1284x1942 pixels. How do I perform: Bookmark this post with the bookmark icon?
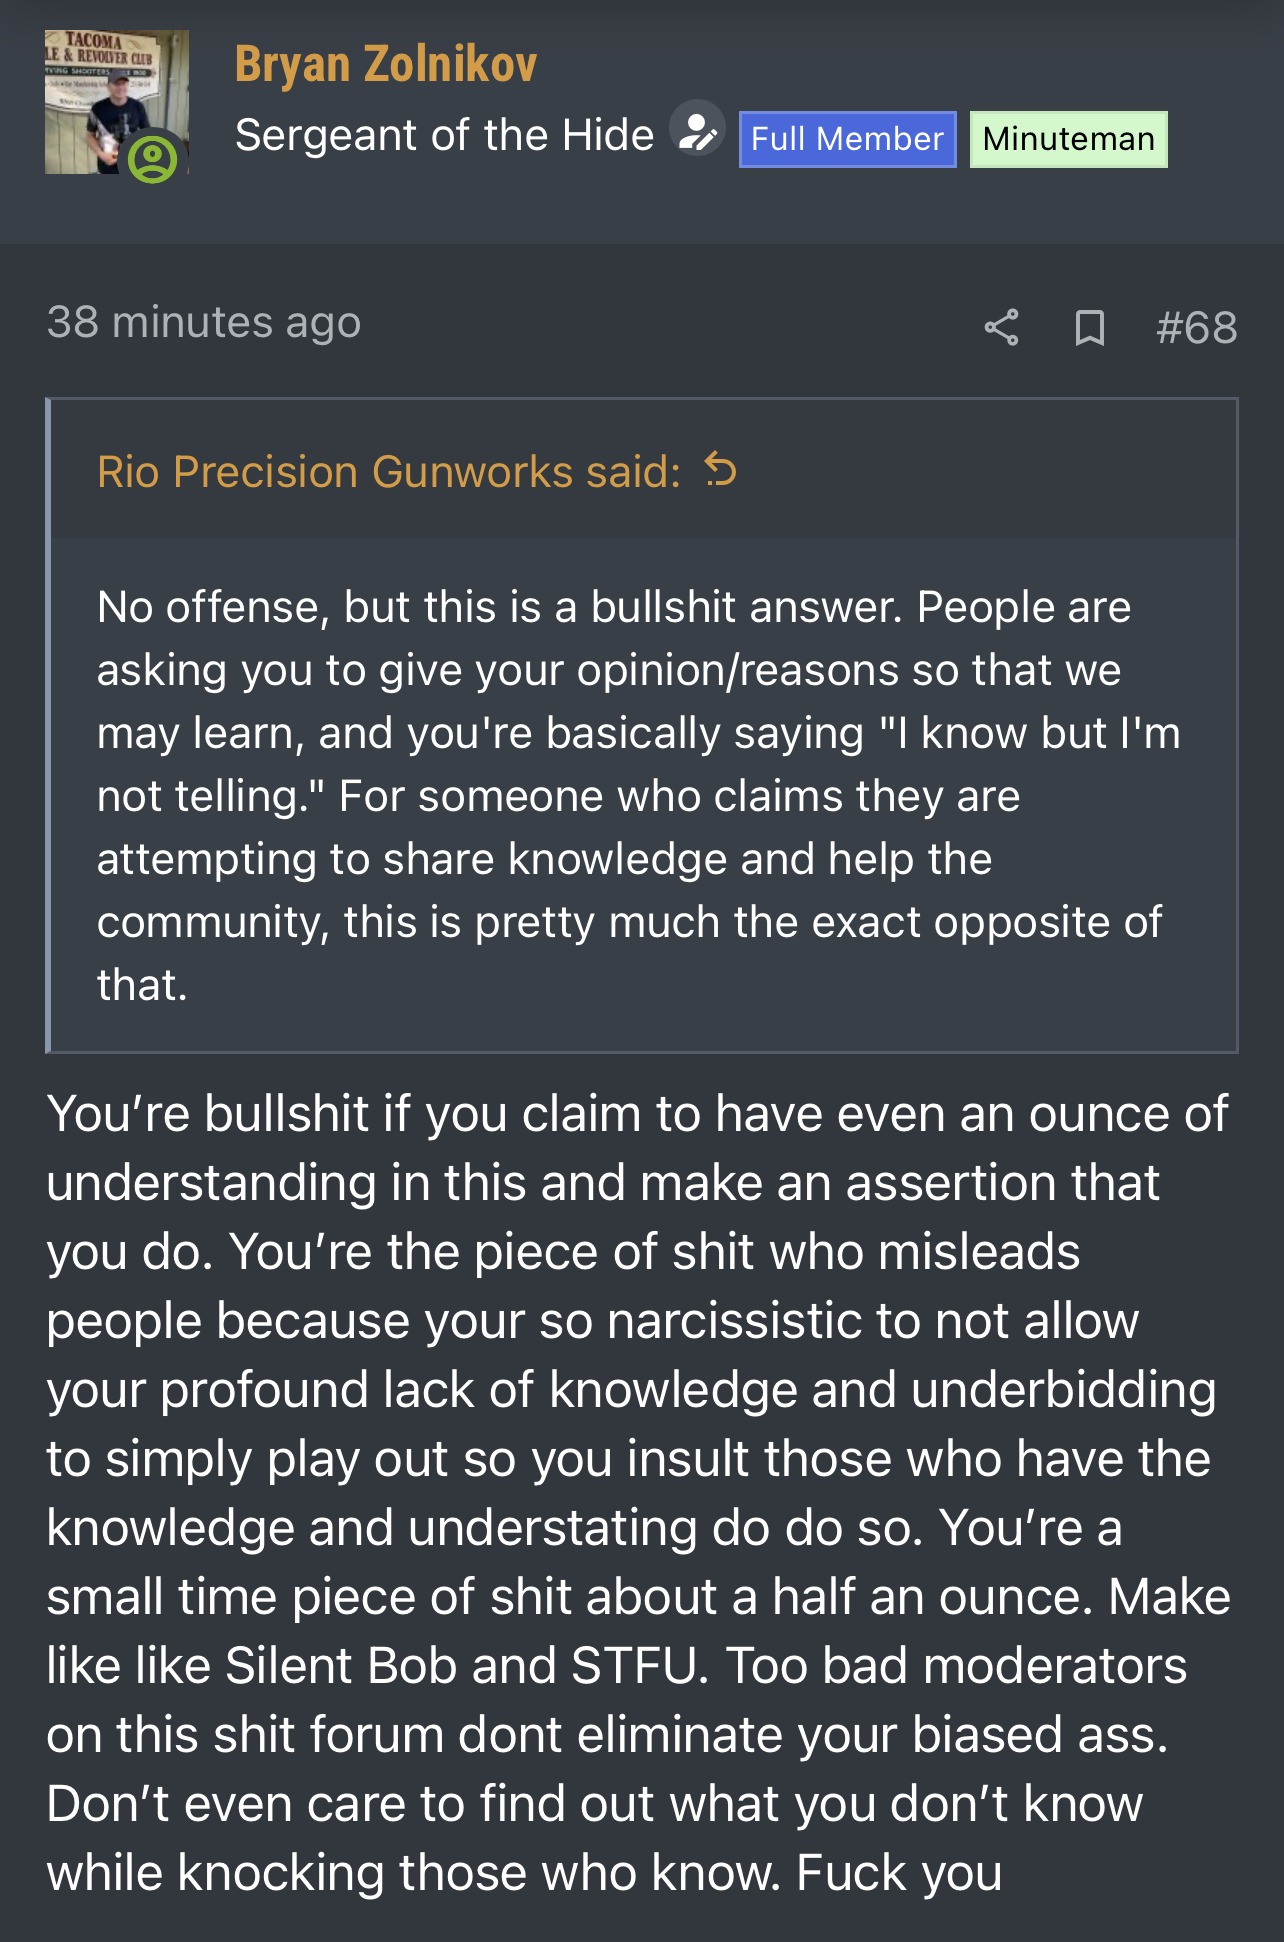click(1089, 327)
